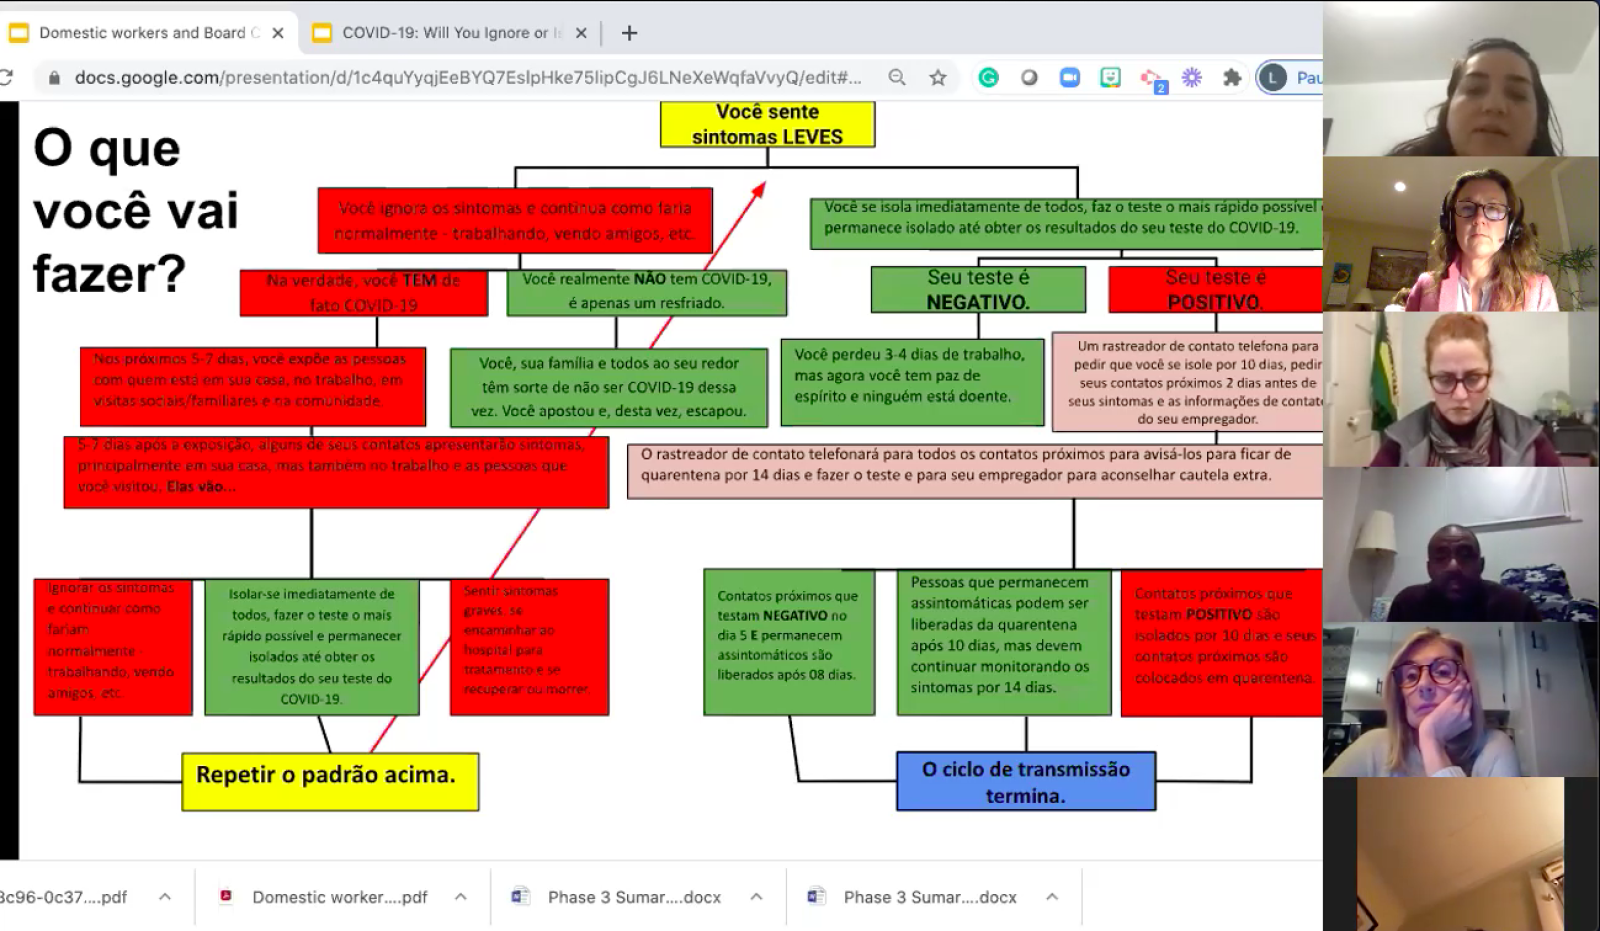1600x931 pixels.
Task: Expand first Phase 3 Sumar....docx options
Action: pyautogui.click(x=757, y=897)
